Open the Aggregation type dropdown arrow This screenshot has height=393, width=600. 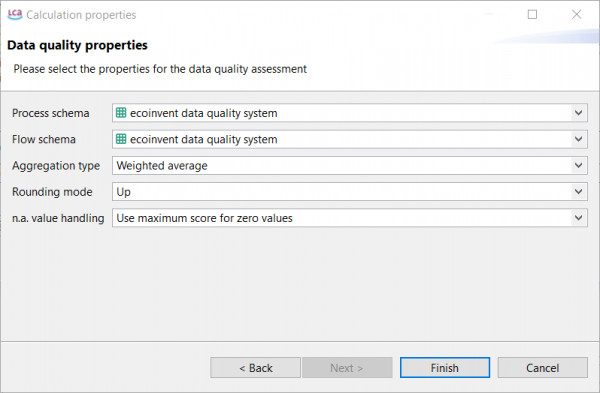578,165
